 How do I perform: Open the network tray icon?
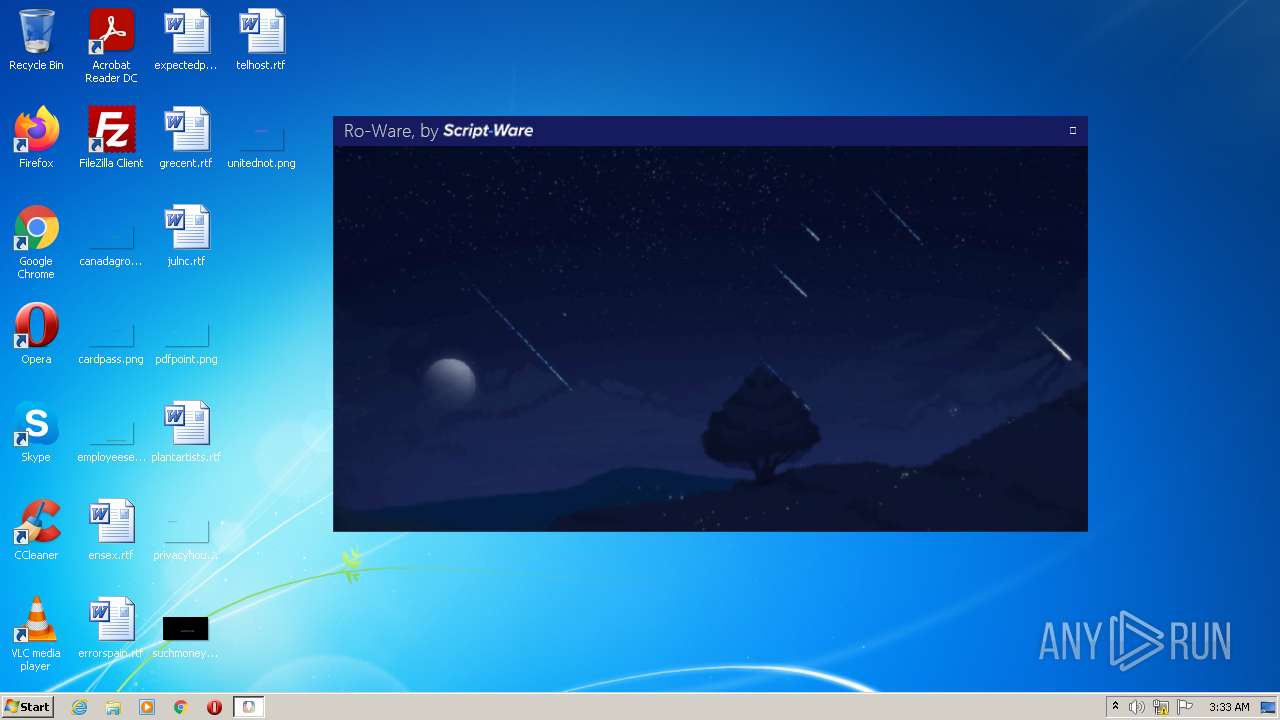click(1161, 707)
